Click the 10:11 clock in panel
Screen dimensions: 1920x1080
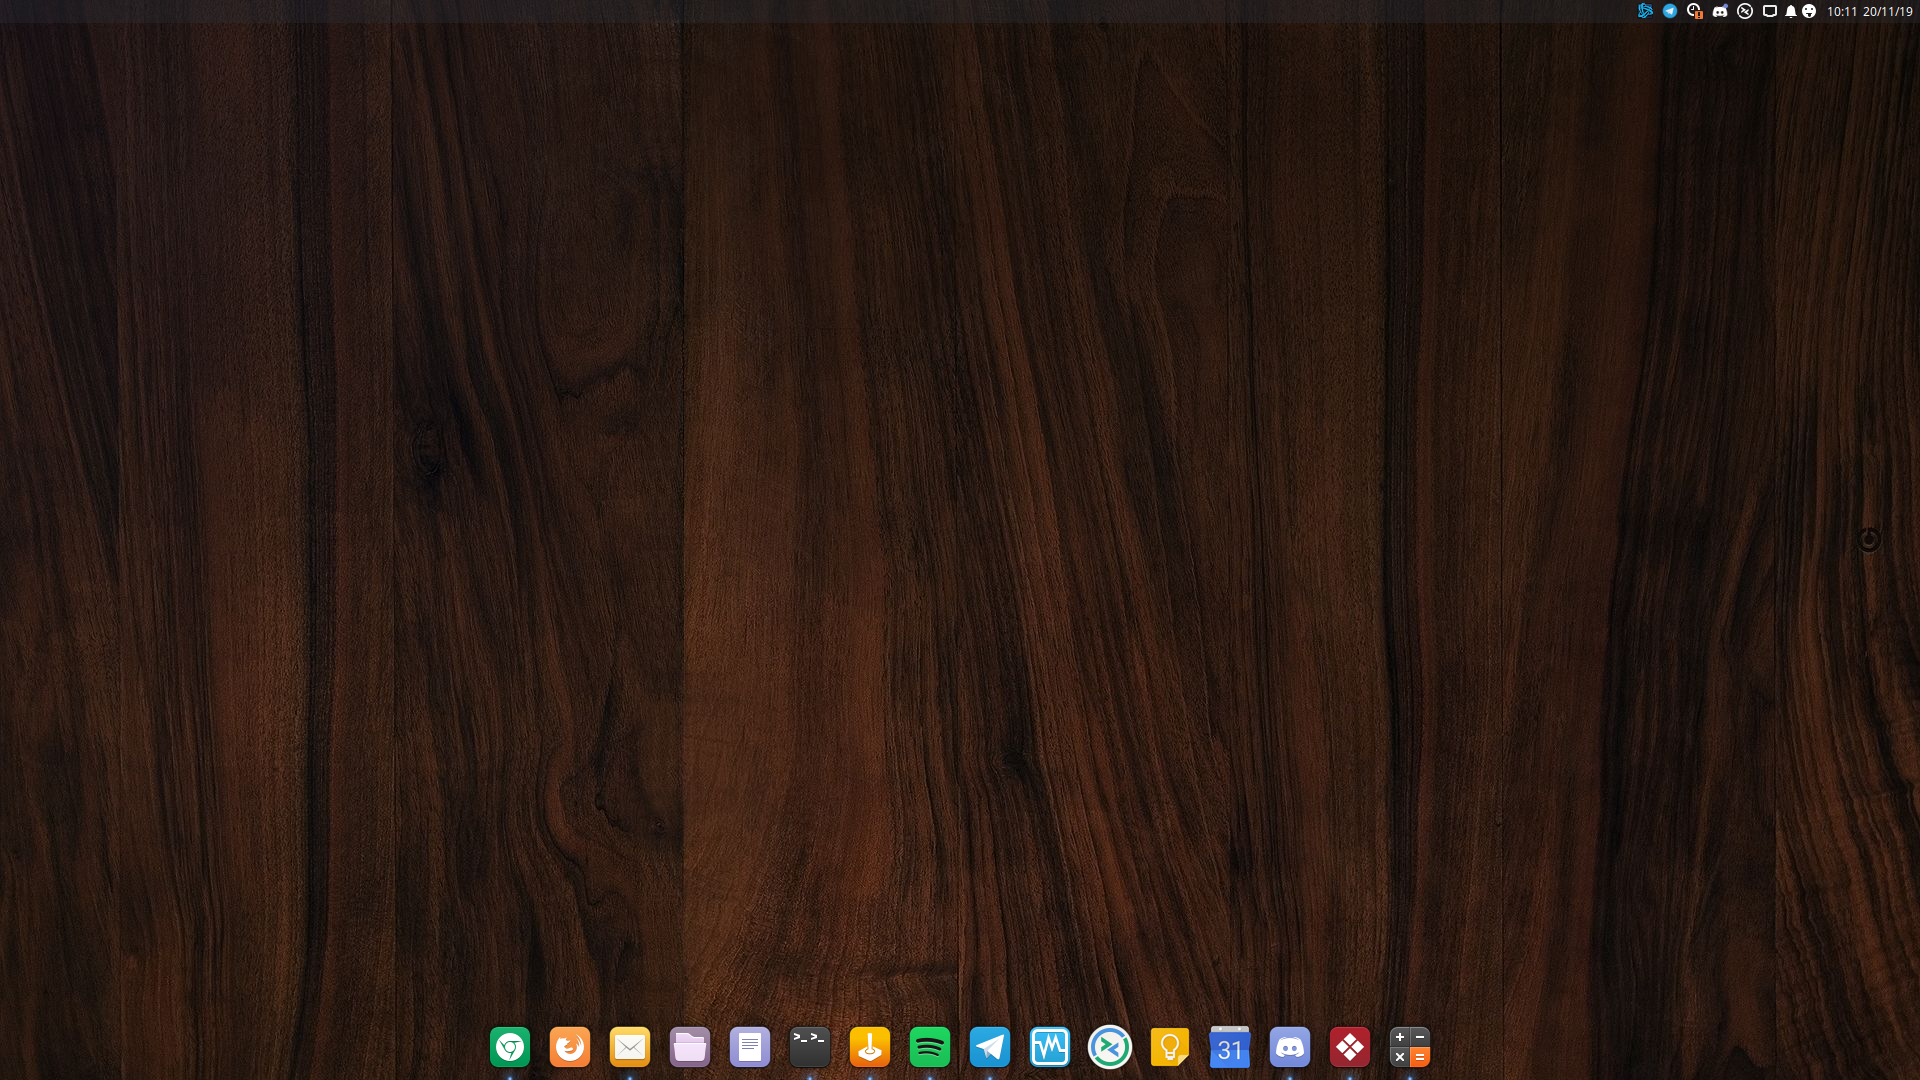click(x=1842, y=12)
